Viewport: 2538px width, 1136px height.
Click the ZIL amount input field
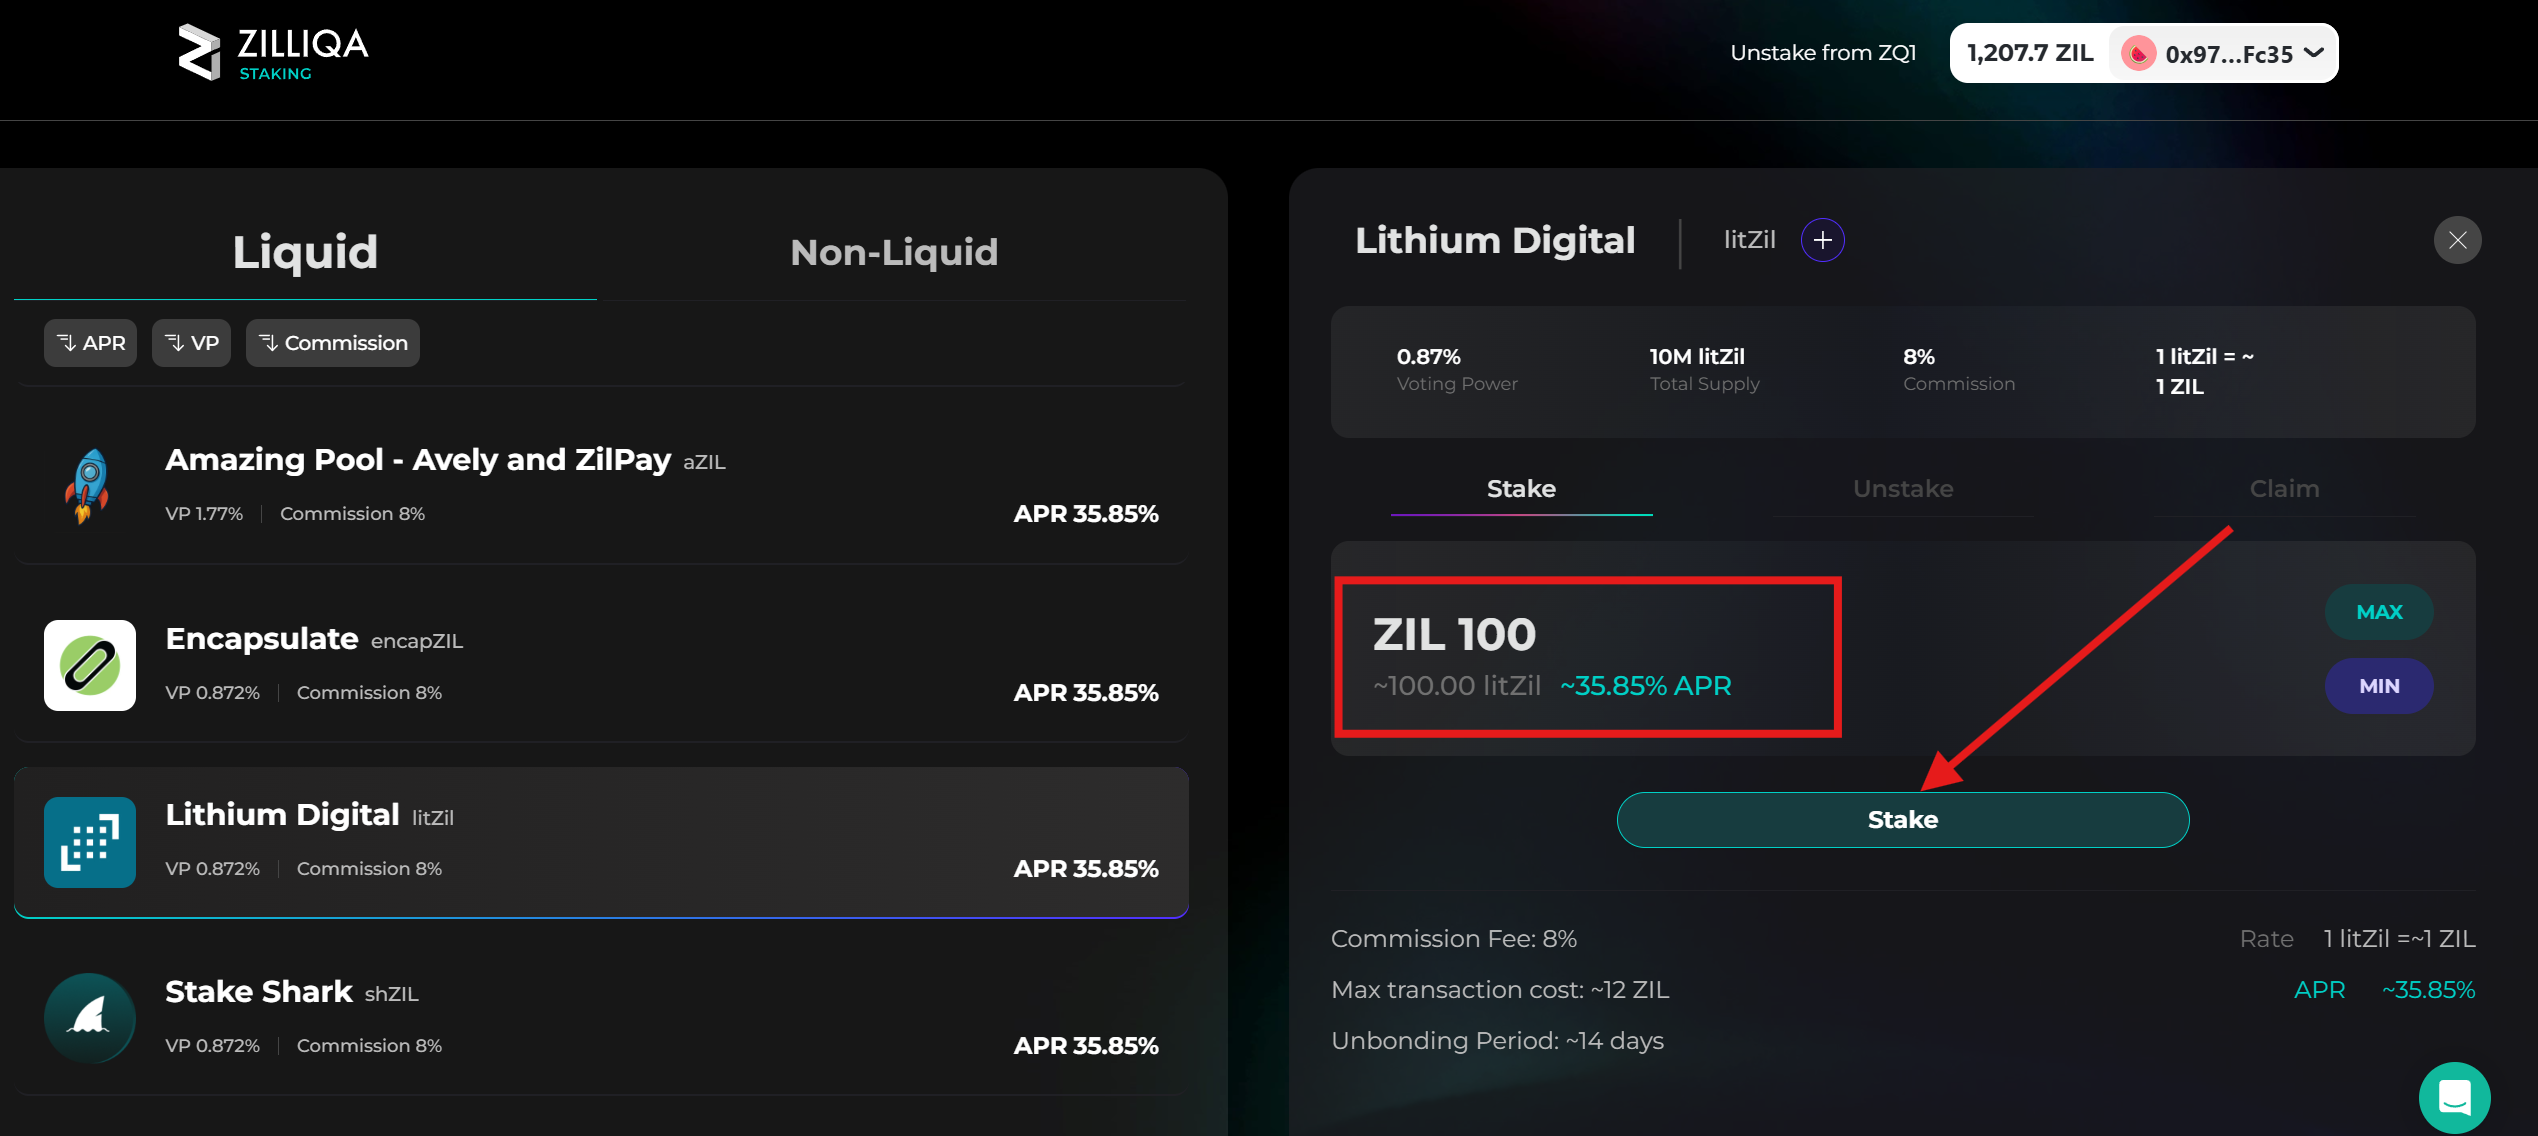pyautogui.click(x=1586, y=655)
